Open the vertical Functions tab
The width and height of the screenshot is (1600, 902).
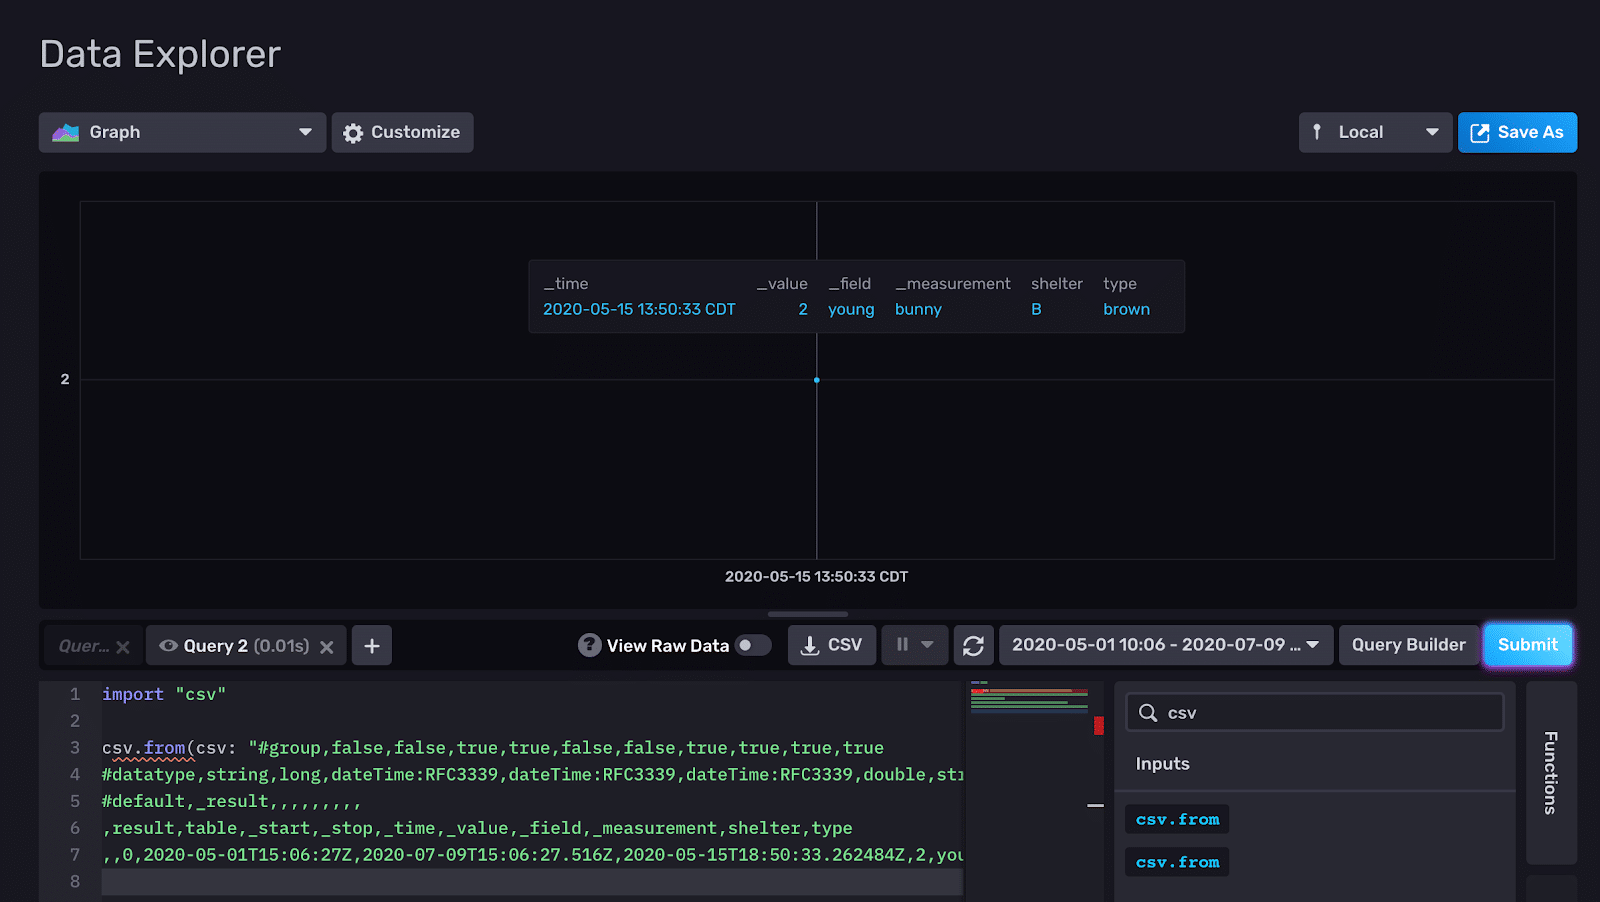1551,773
